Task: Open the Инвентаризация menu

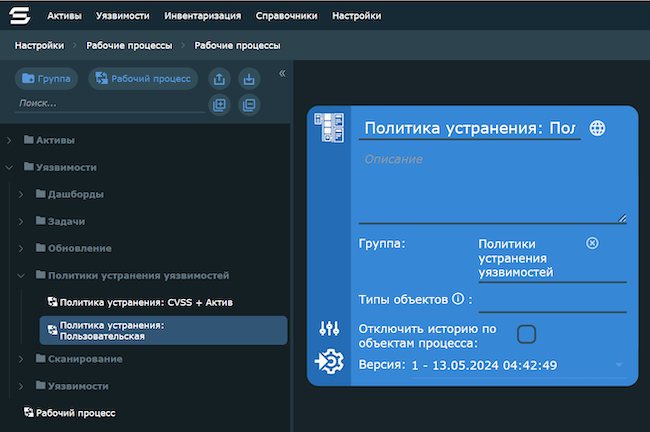Action: click(x=202, y=16)
